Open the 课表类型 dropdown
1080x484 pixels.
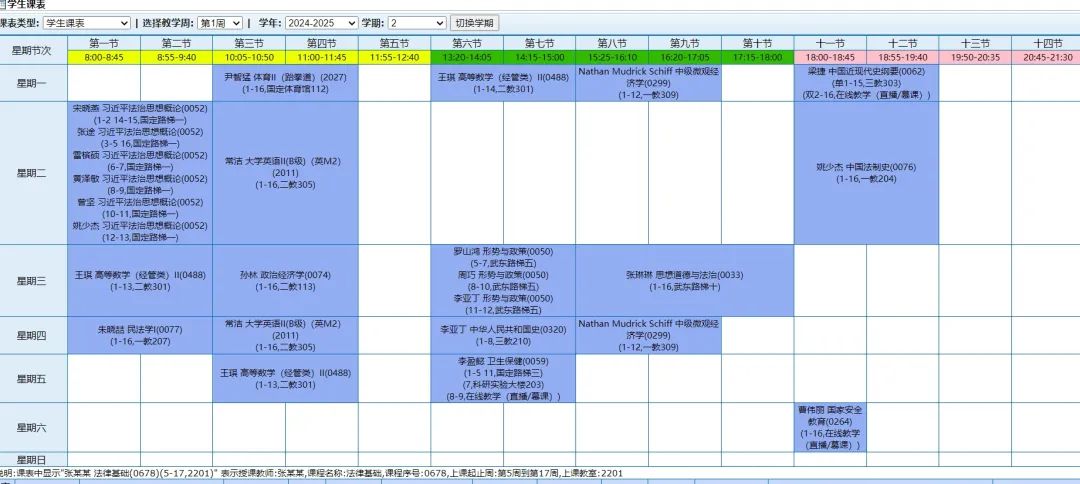pyautogui.click(x=86, y=23)
